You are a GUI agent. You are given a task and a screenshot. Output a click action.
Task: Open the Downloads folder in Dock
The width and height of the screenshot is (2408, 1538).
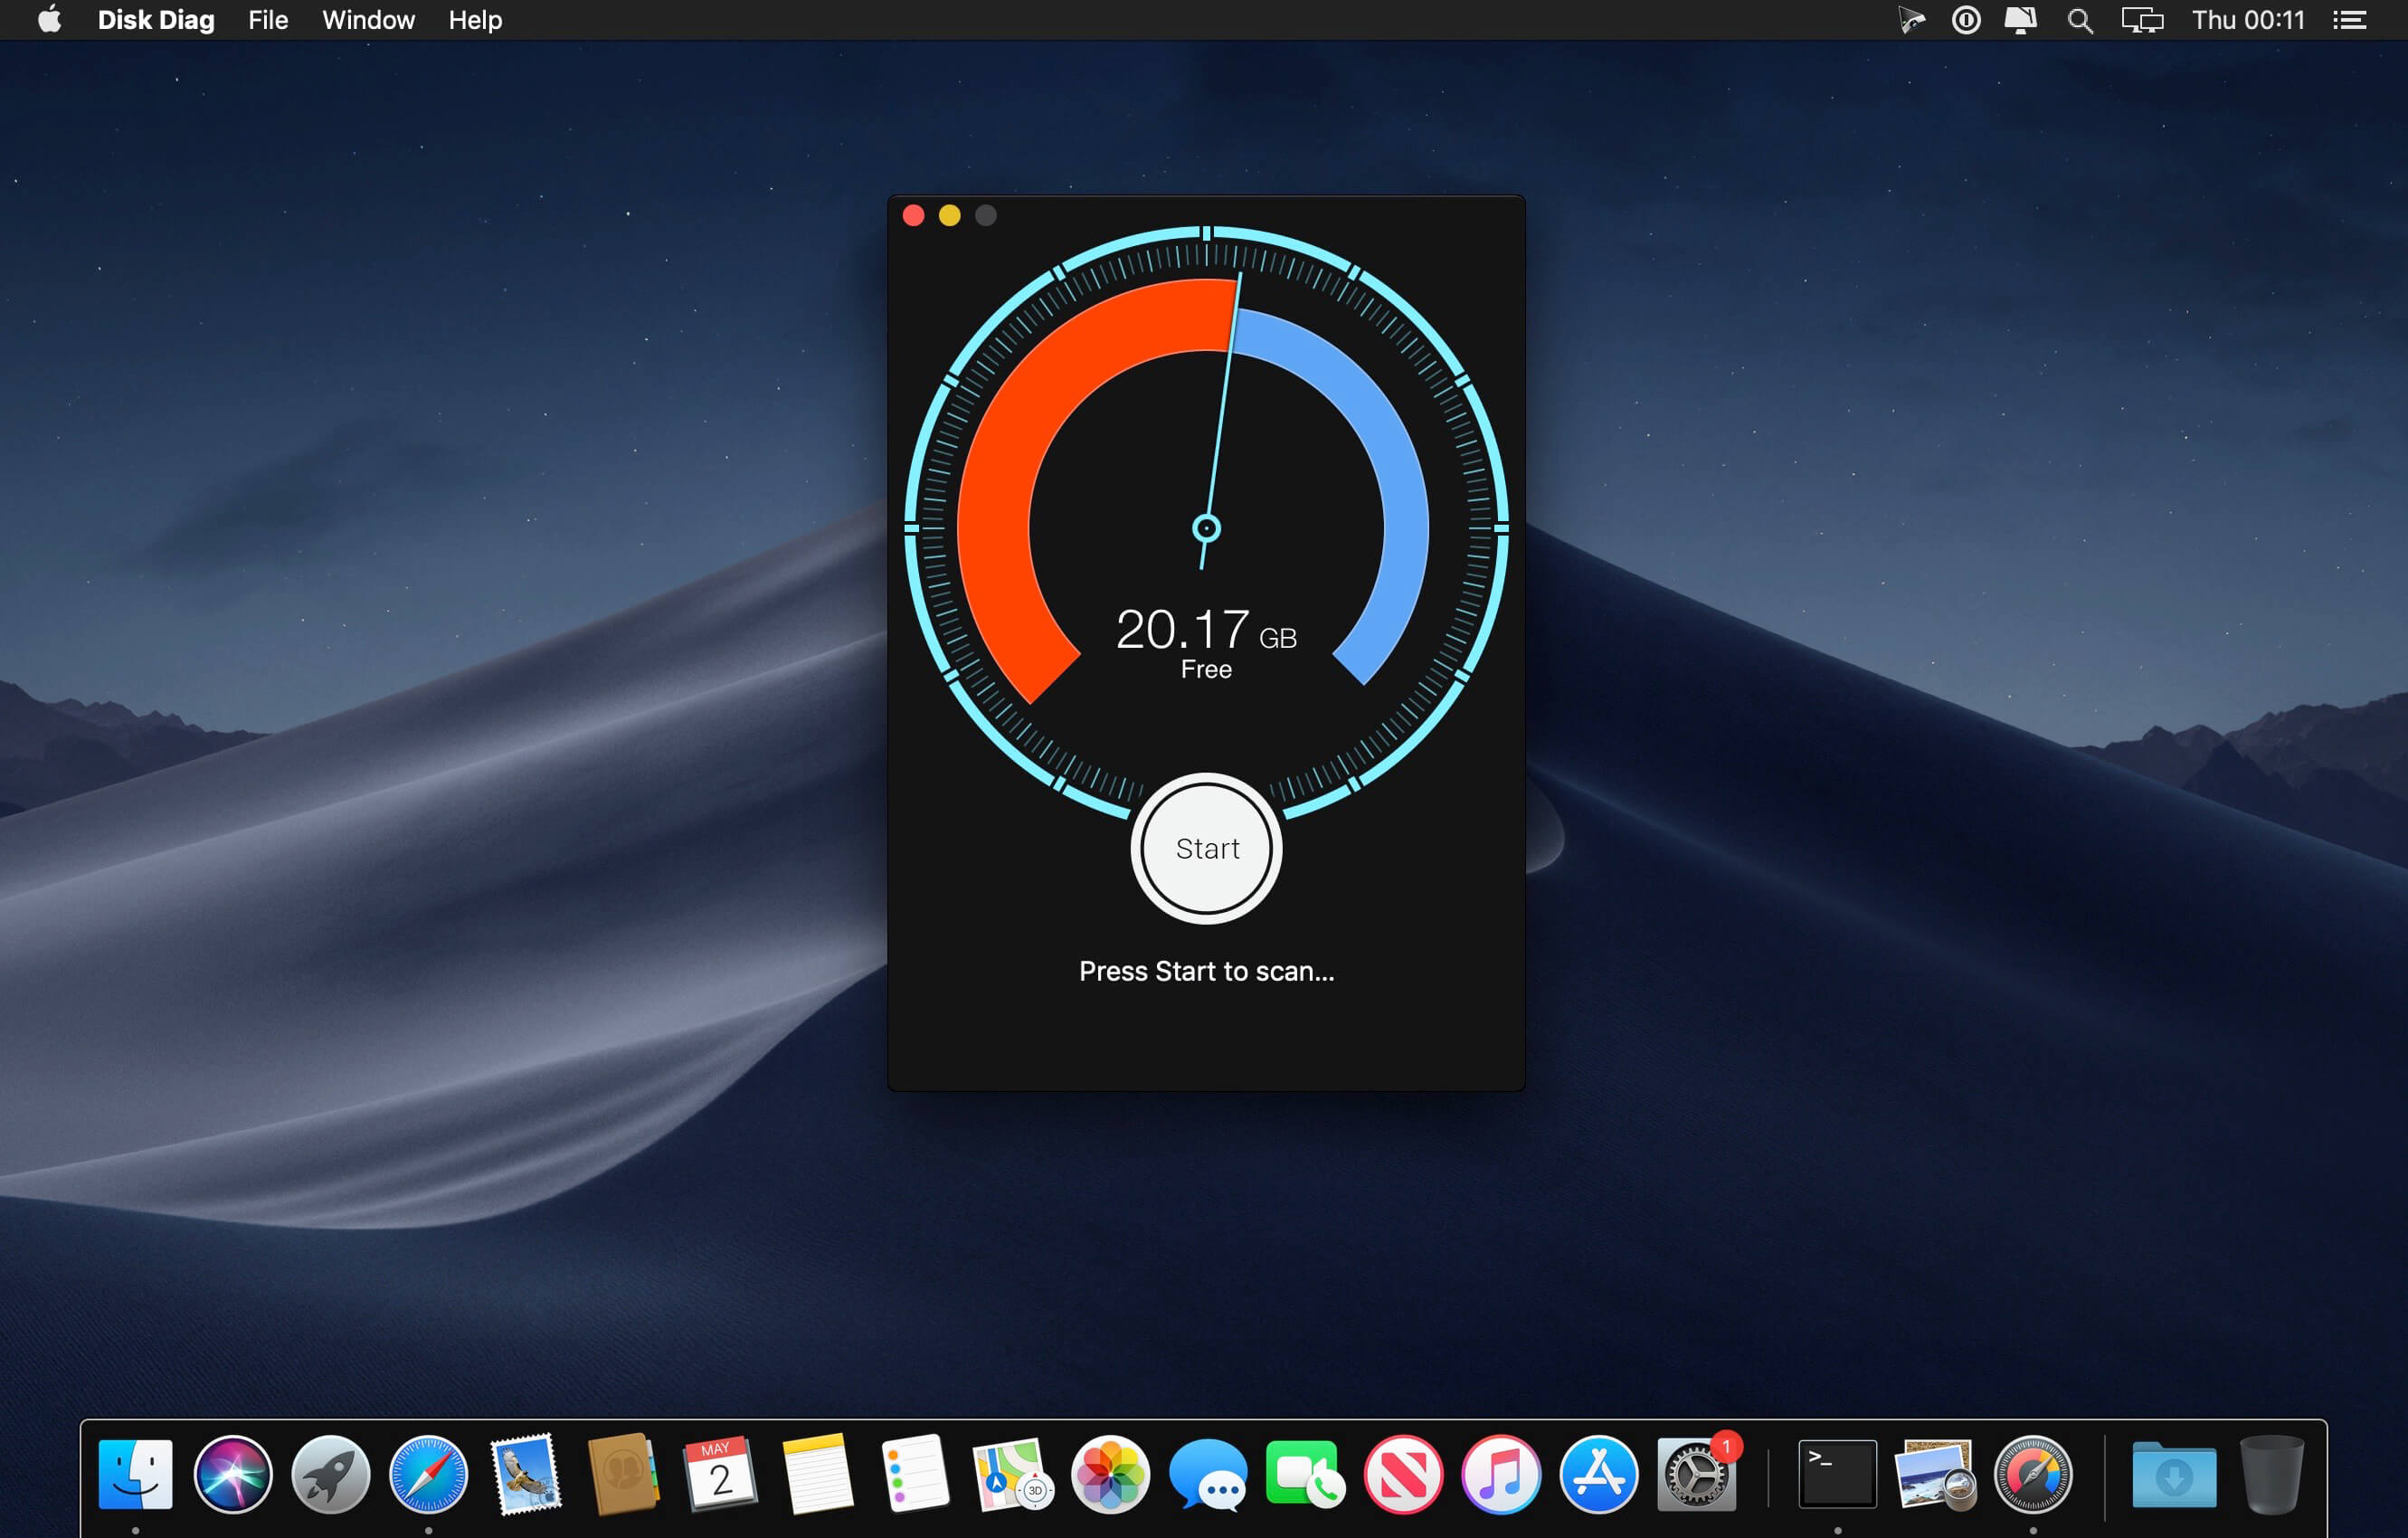[2174, 1474]
